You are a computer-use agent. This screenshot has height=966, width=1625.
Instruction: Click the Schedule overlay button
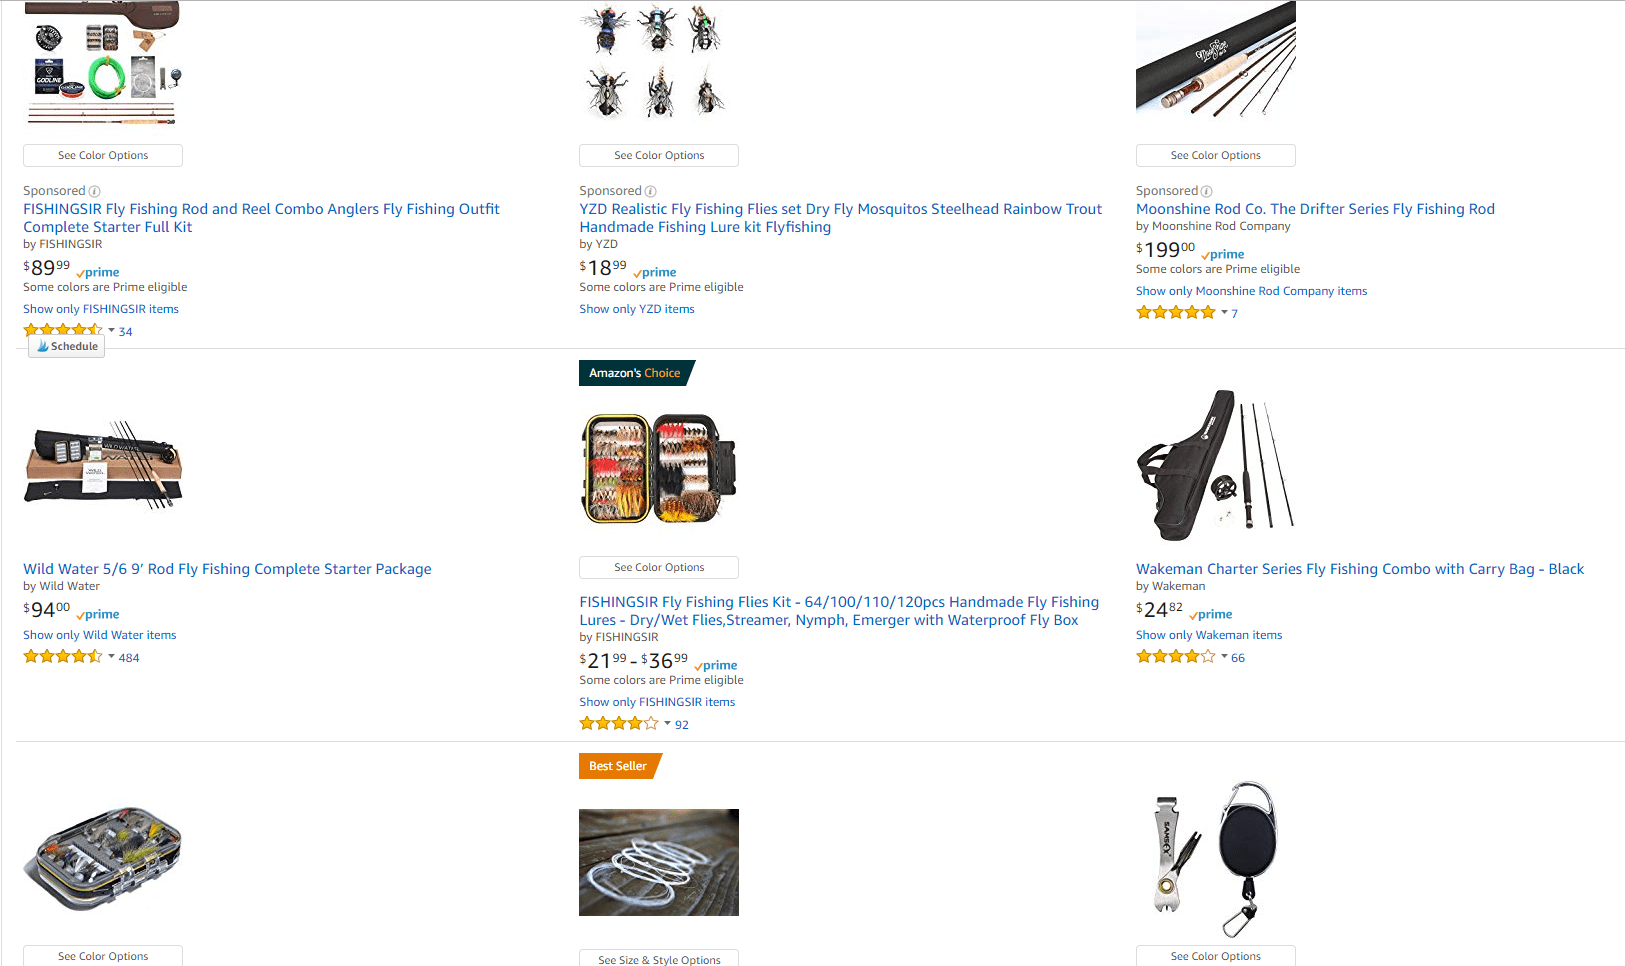click(x=67, y=346)
